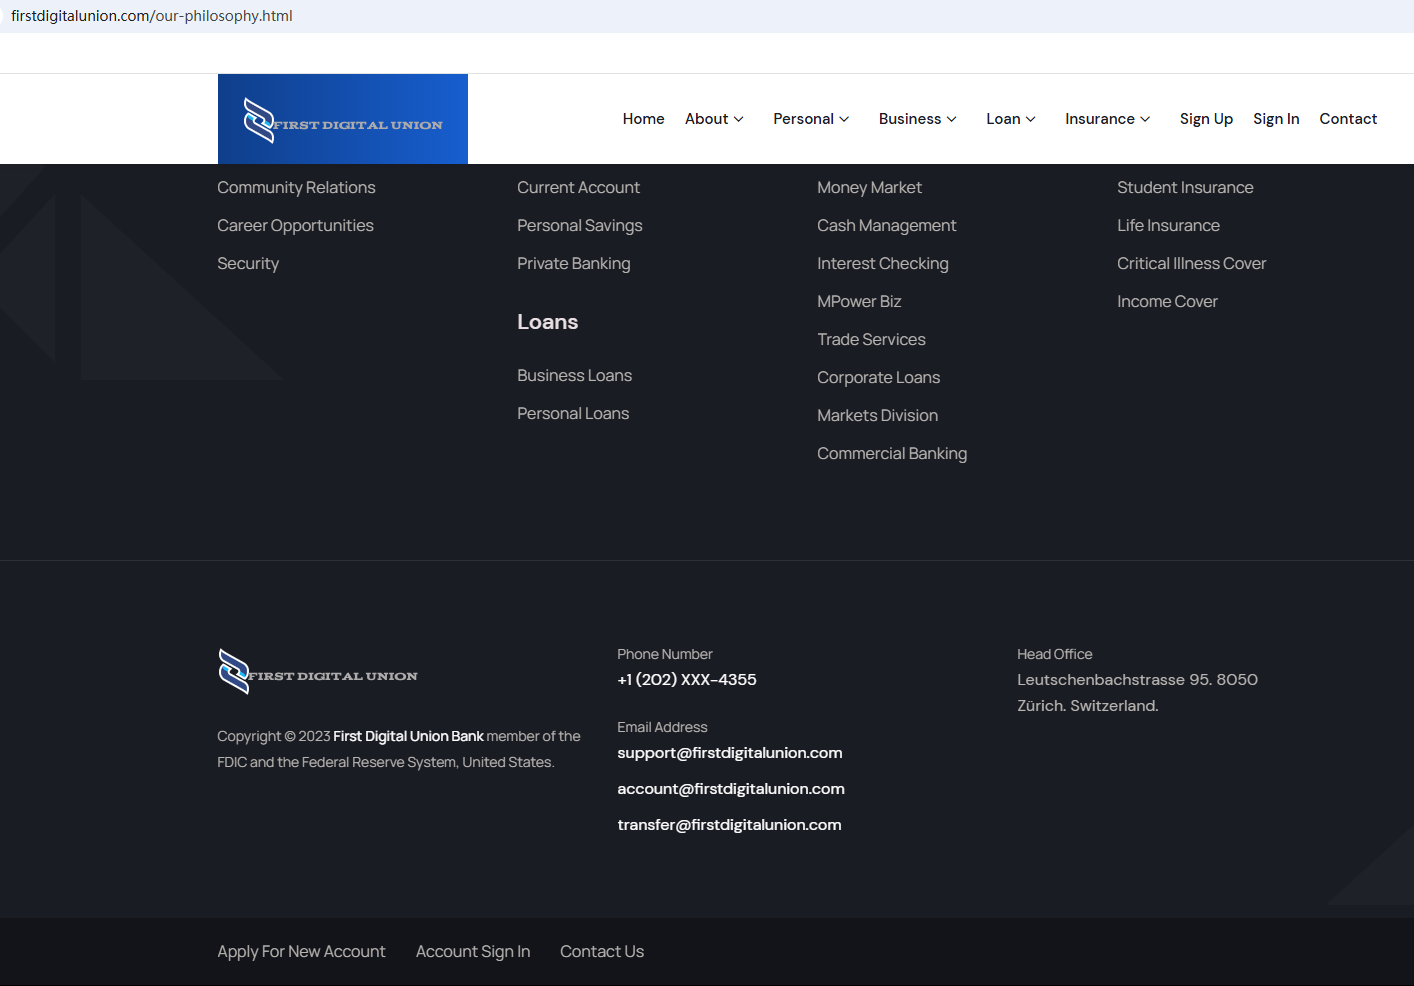Open Contact in the header navigation
The width and height of the screenshot is (1414, 986).
(x=1348, y=119)
